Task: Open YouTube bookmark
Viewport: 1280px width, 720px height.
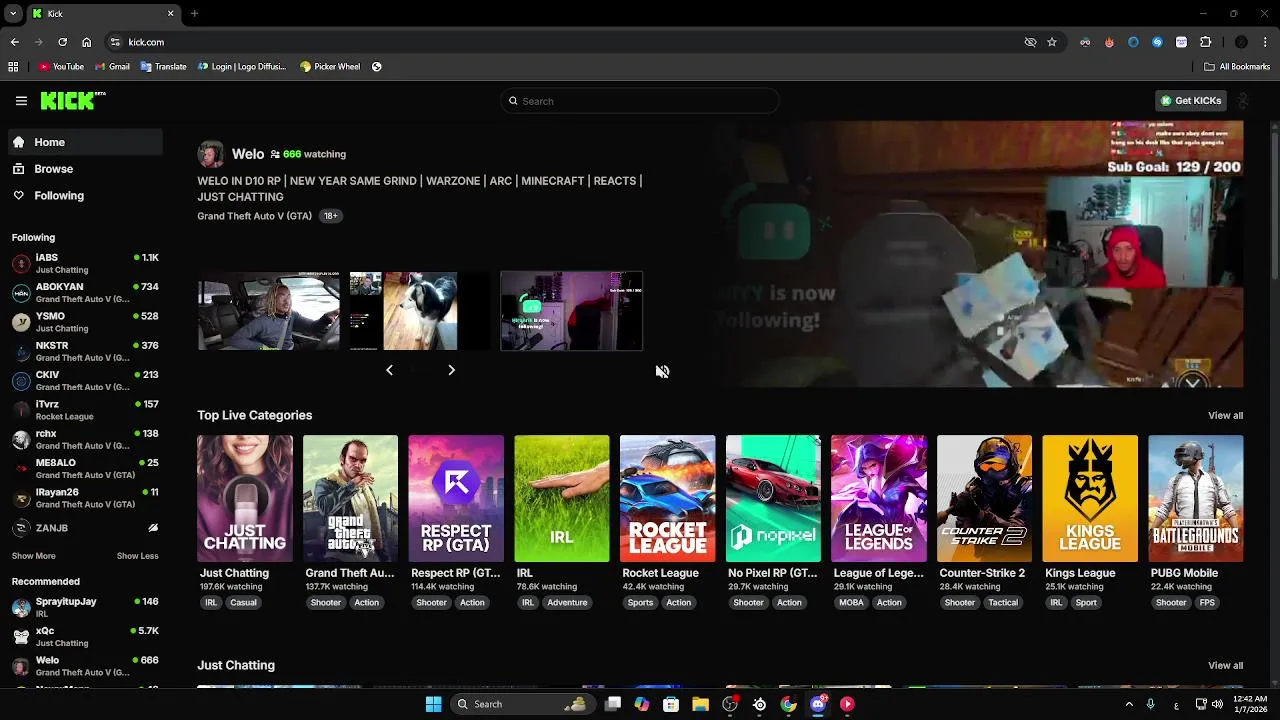Action: click(61, 67)
